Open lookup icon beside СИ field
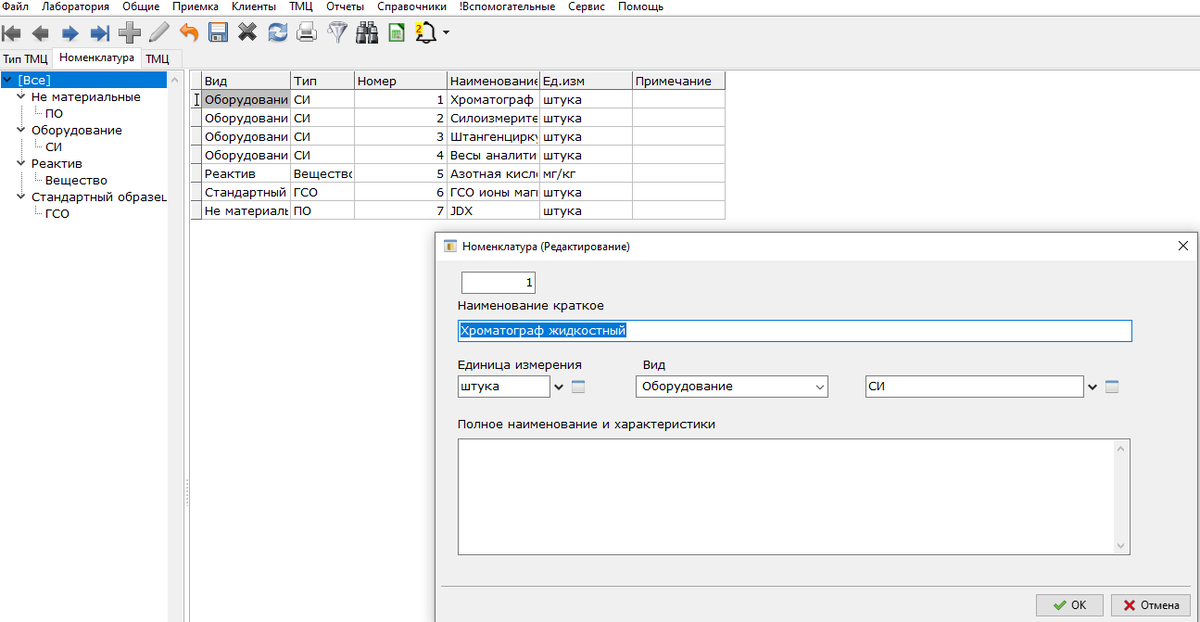The height and width of the screenshot is (622, 1200). pos(1112,387)
